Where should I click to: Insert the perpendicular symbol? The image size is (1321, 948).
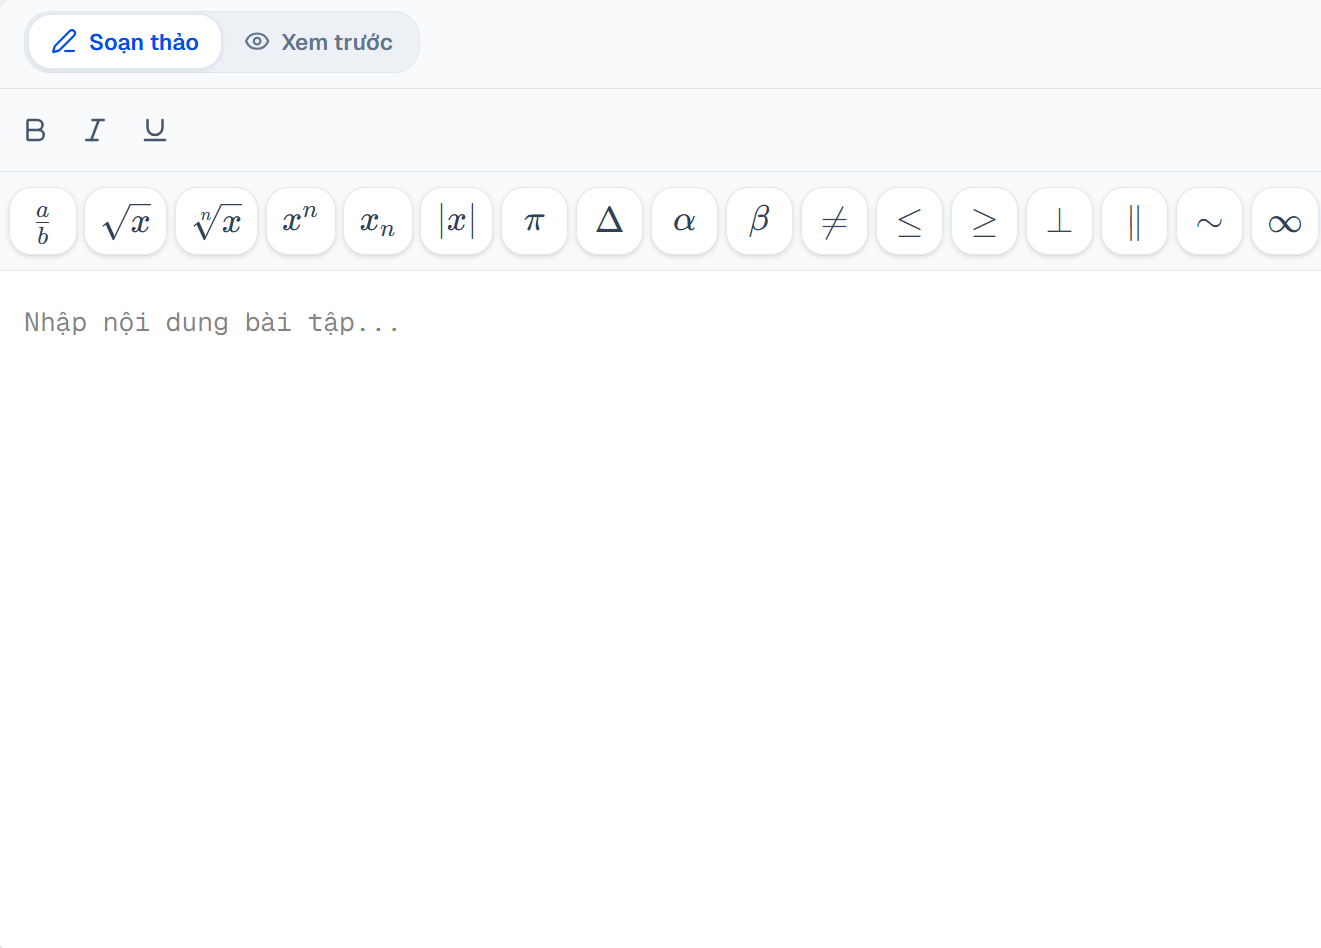(x=1059, y=221)
